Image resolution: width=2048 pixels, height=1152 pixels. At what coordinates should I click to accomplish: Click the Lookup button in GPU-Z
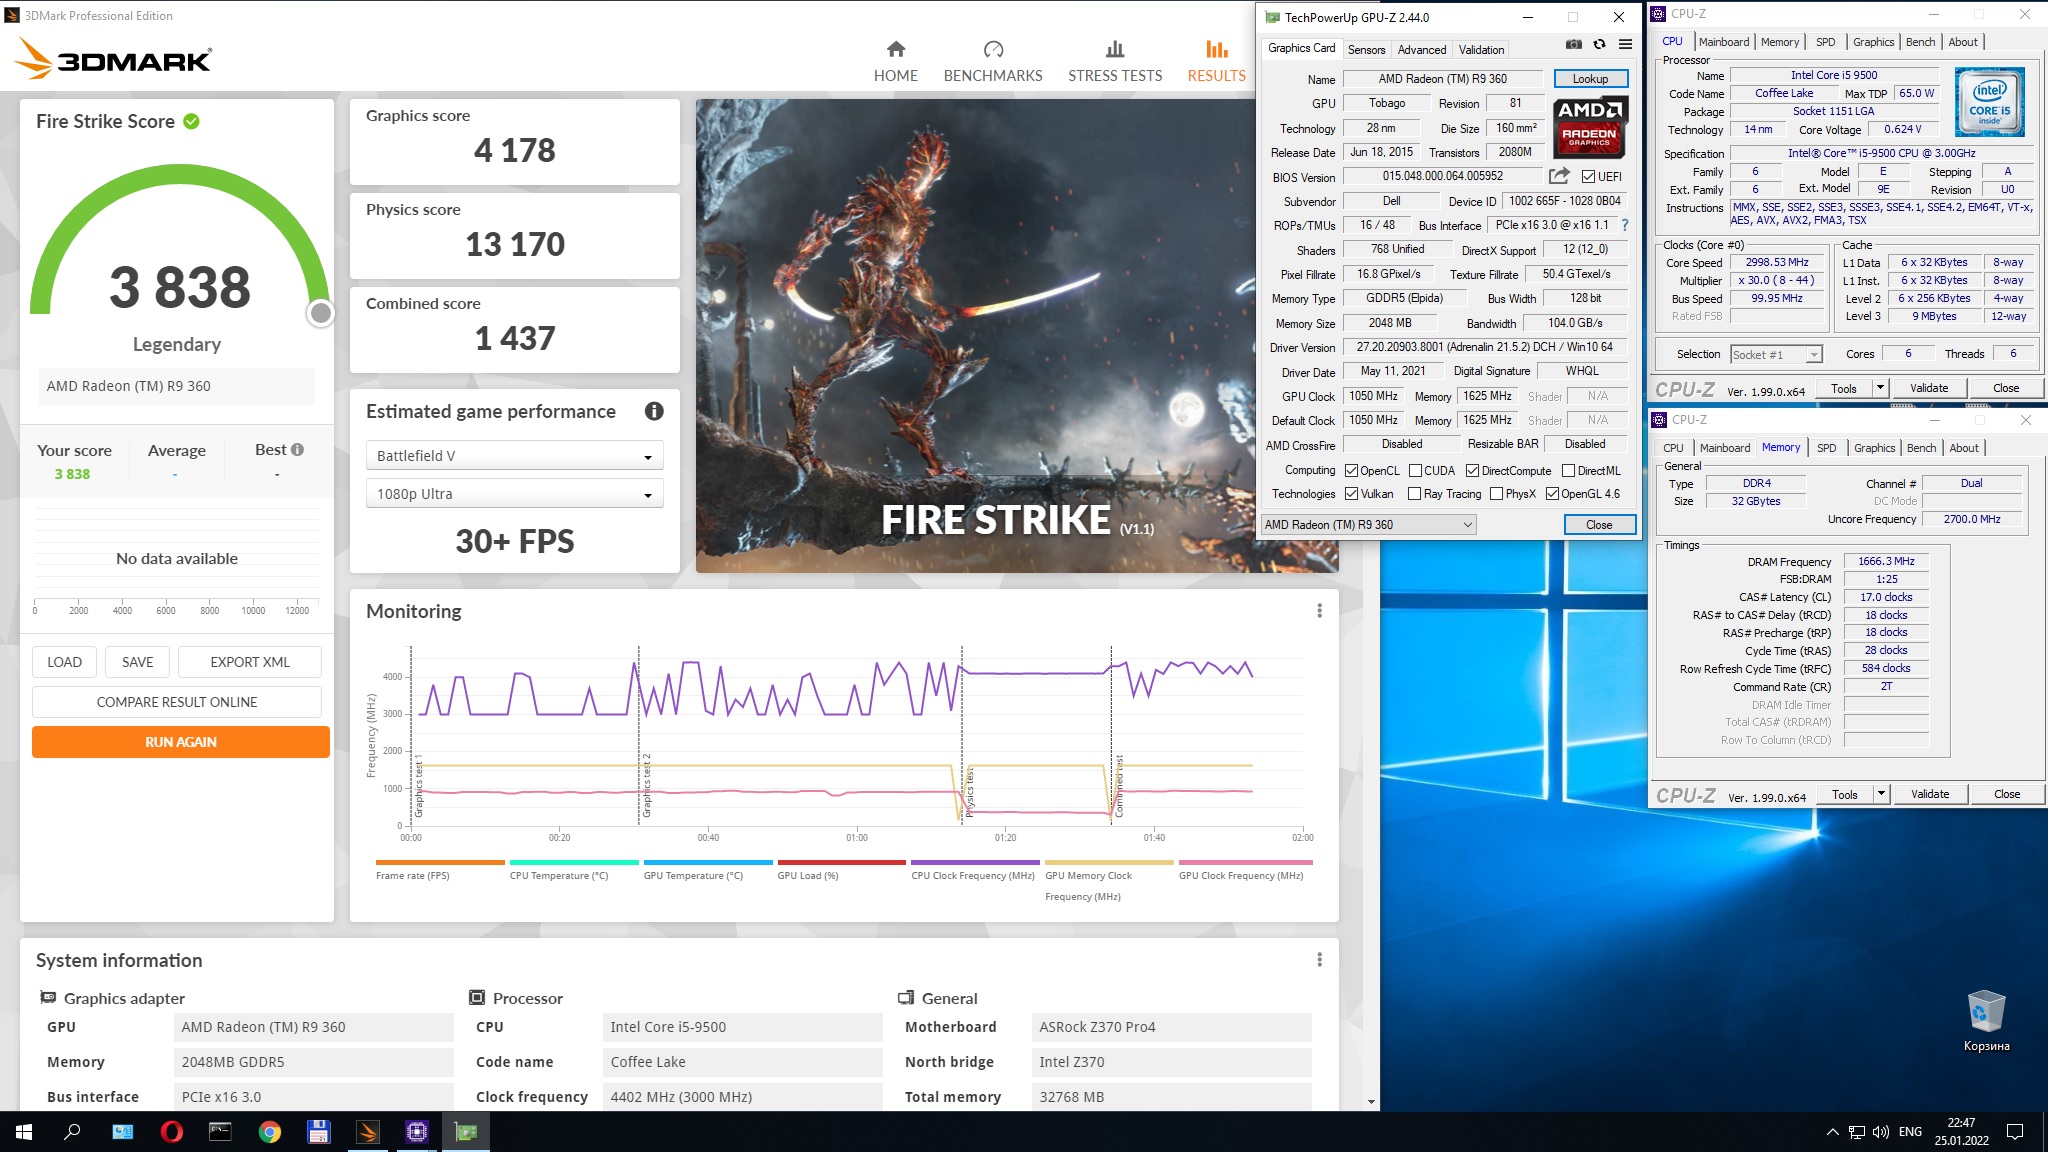[1590, 79]
